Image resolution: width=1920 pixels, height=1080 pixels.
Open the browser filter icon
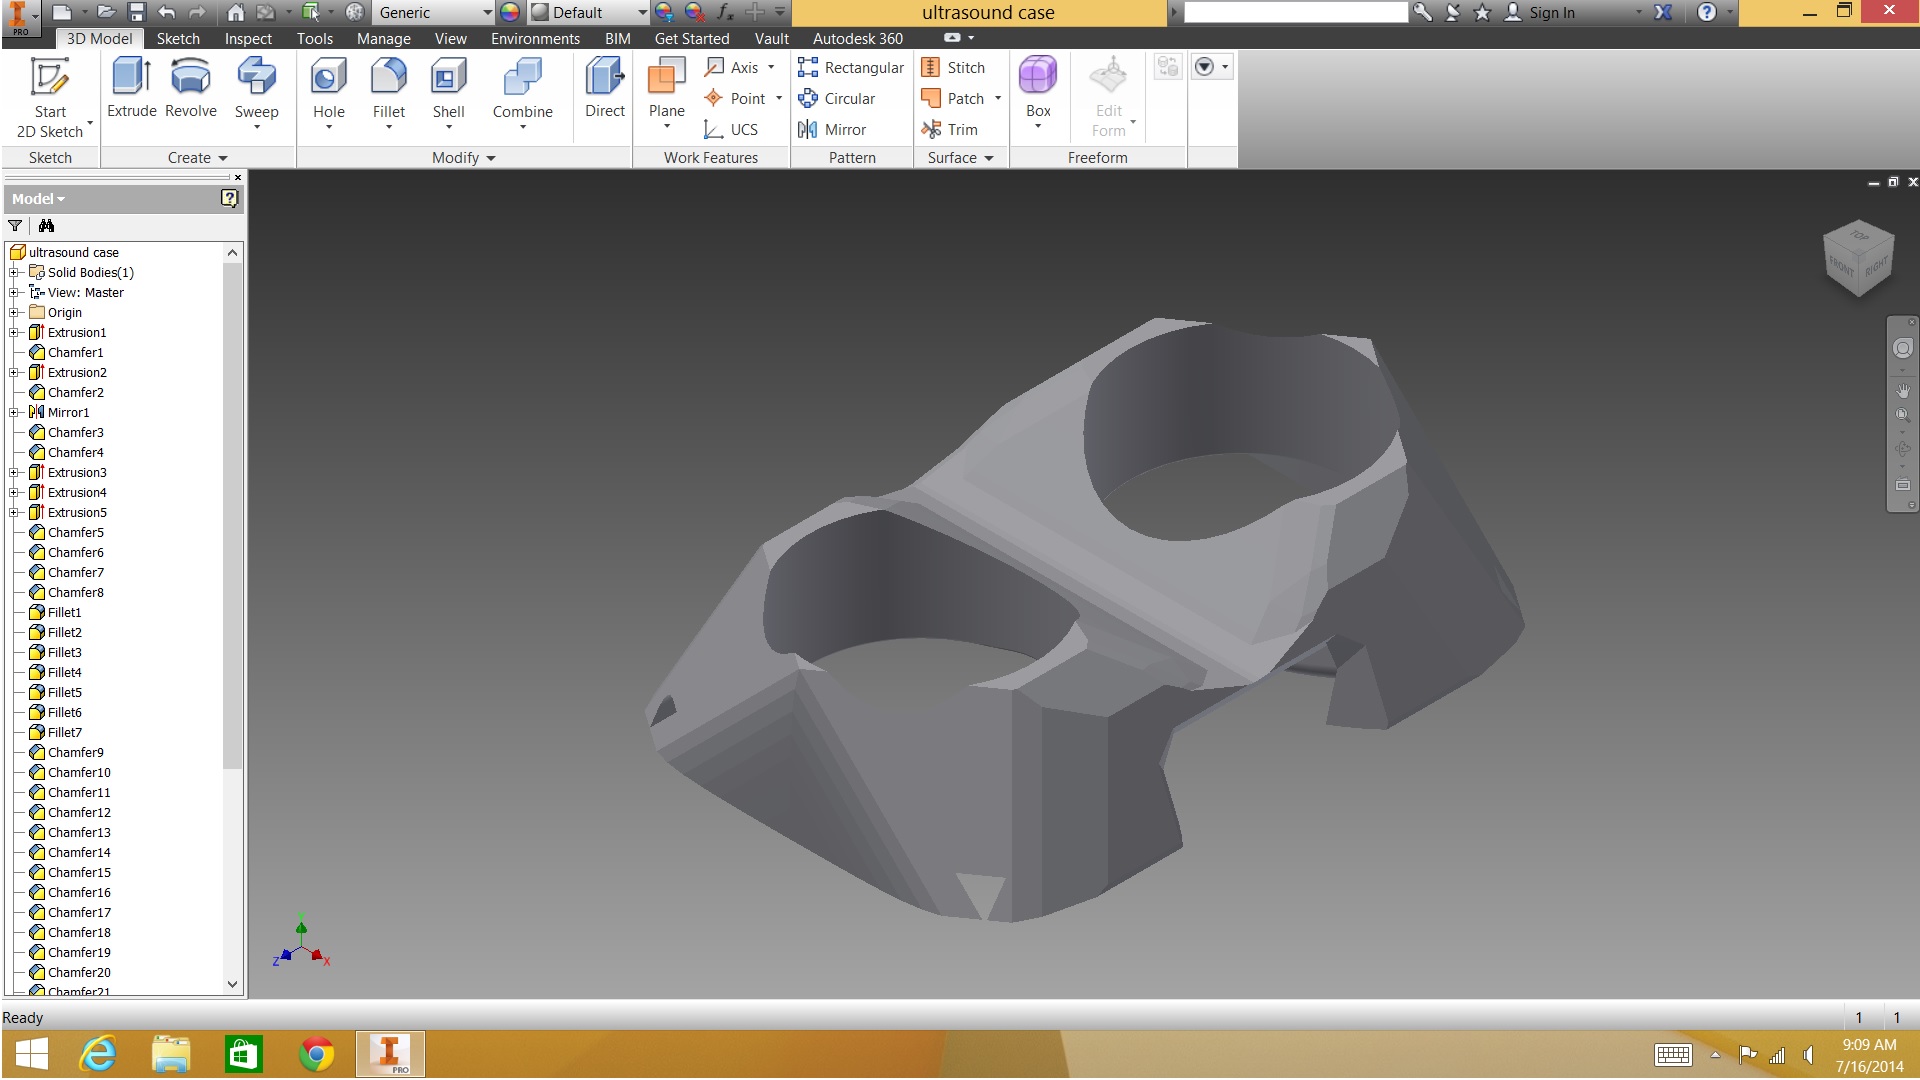tap(15, 226)
